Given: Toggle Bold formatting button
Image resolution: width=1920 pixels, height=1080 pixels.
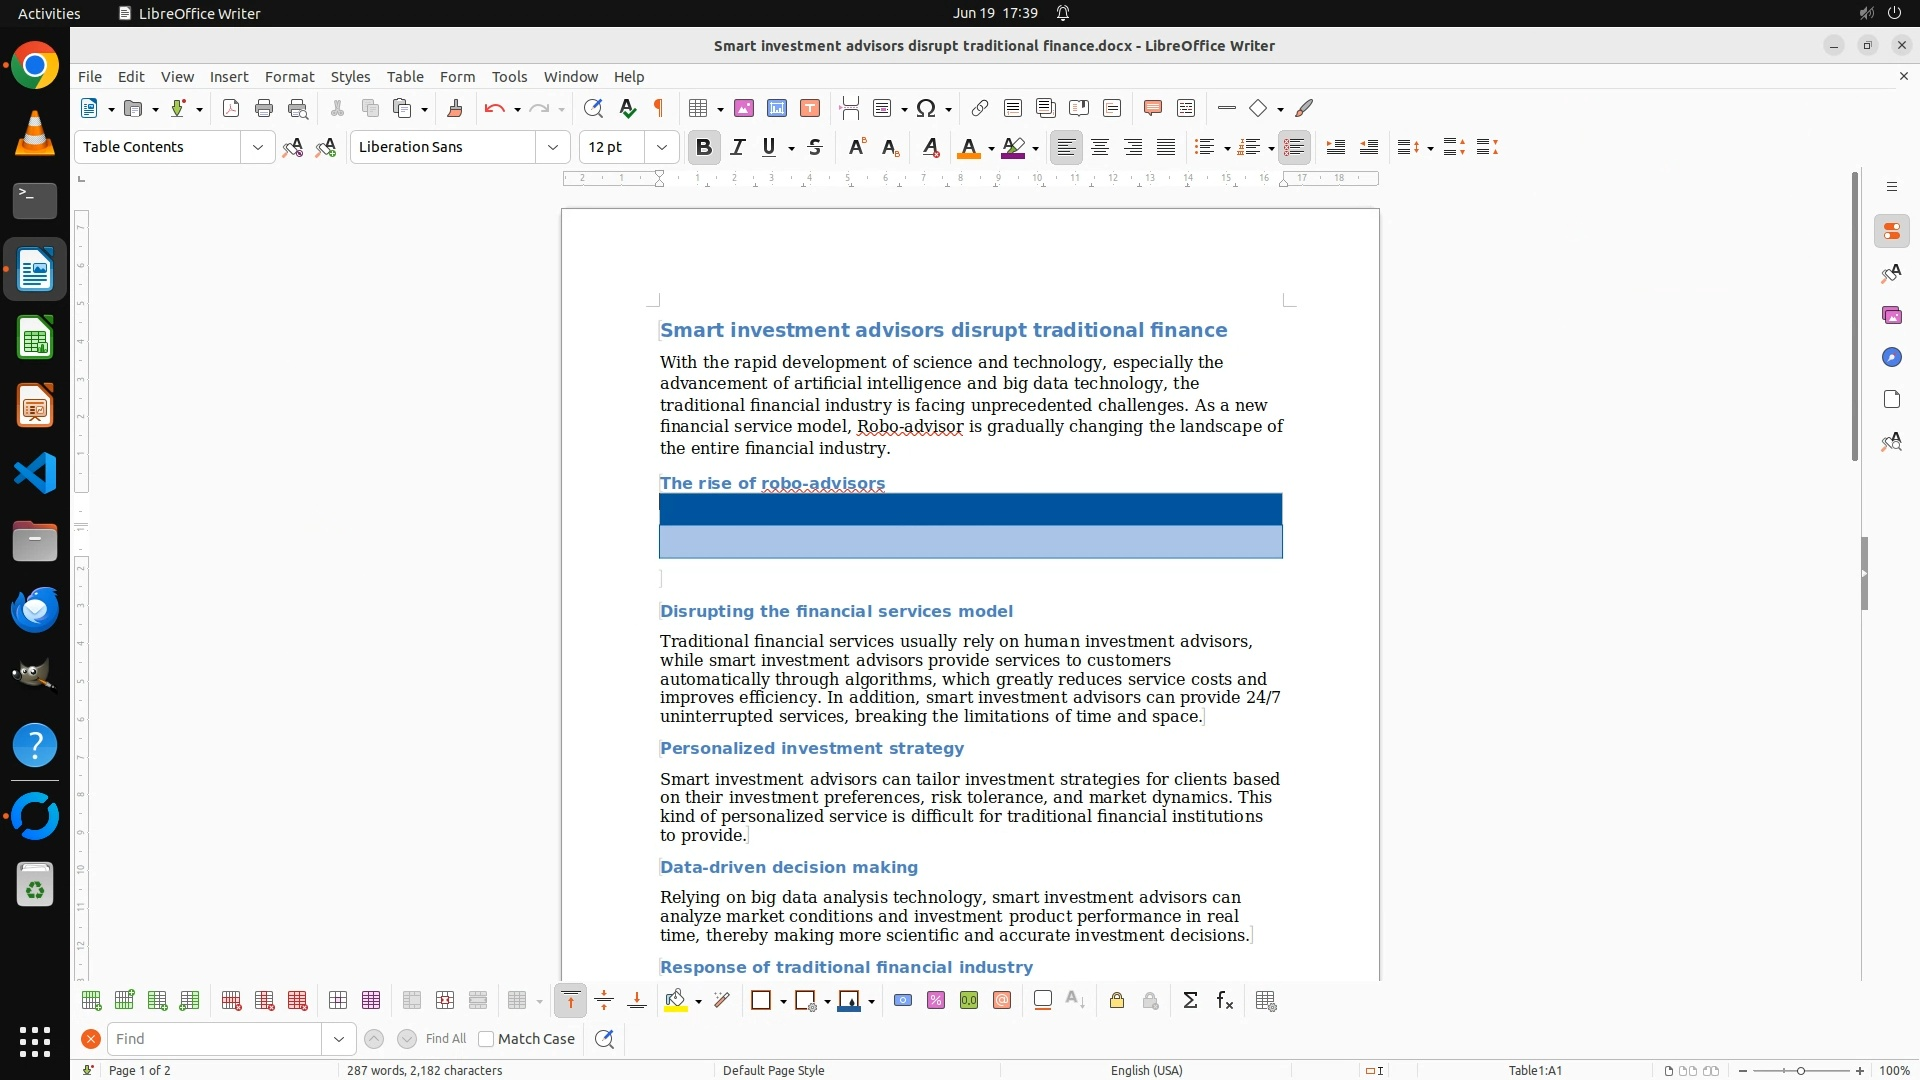Looking at the screenshot, I should pos(704,147).
